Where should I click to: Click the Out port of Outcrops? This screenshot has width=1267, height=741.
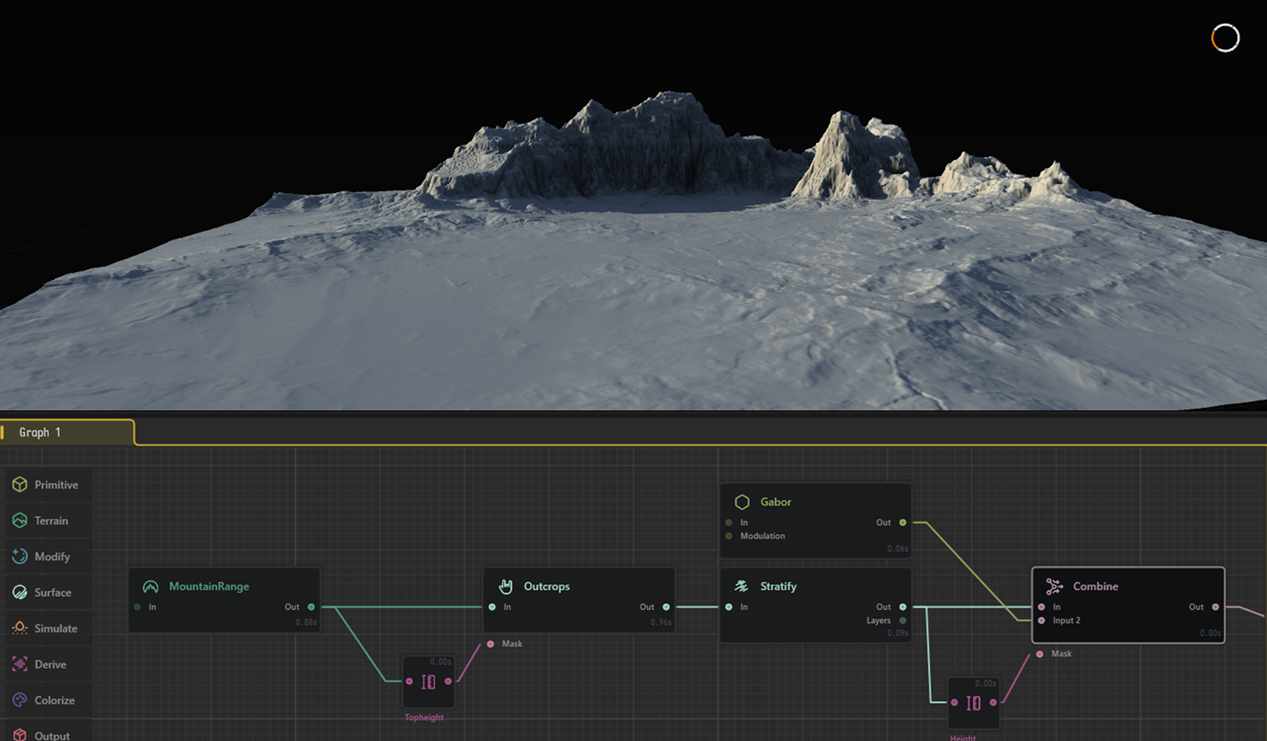pos(666,607)
